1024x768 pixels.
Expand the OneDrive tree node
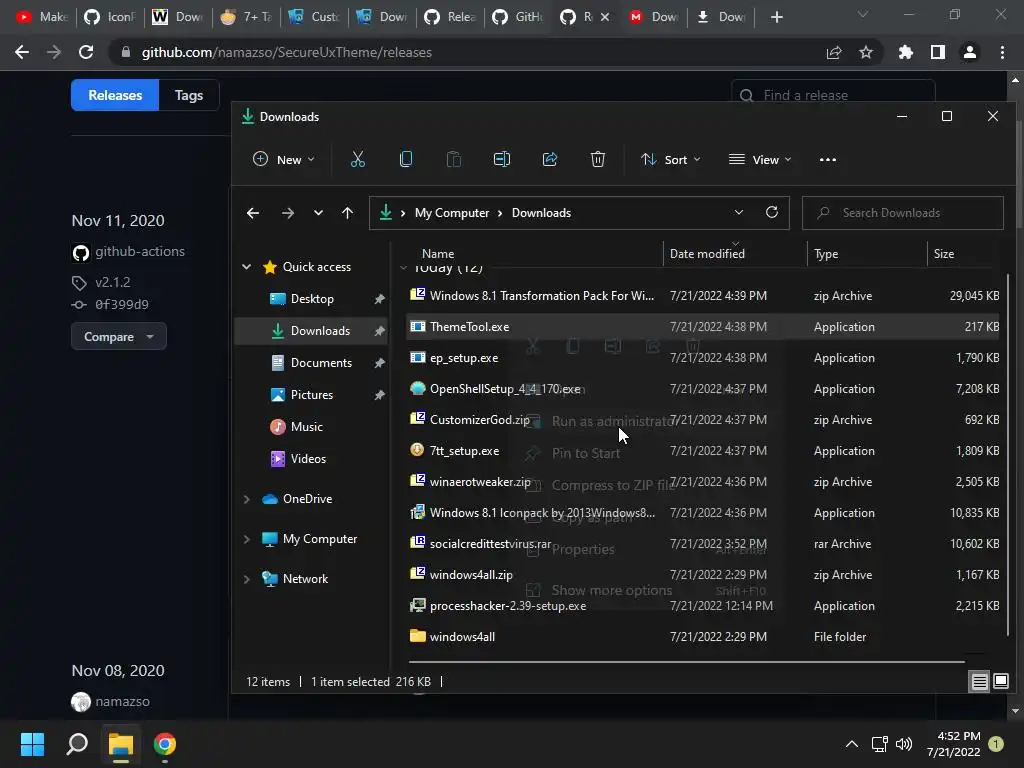247,499
